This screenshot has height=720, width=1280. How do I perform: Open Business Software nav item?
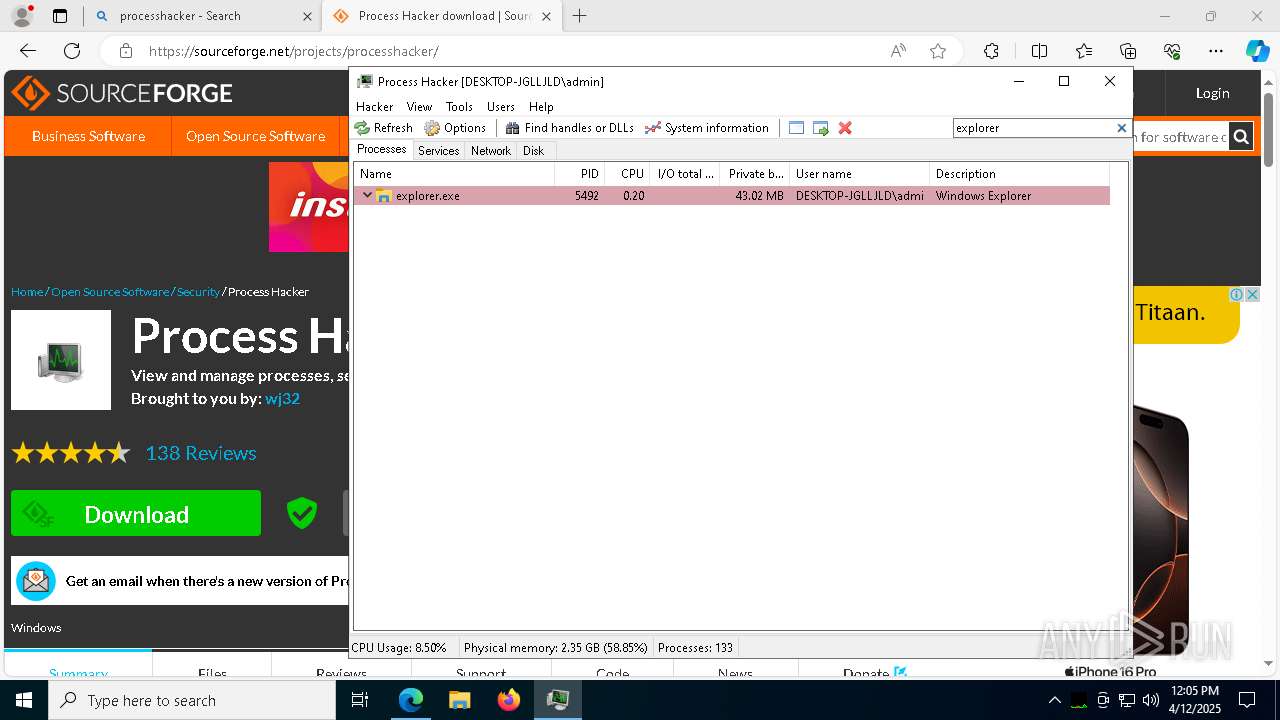pyautogui.click(x=88, y=136)
